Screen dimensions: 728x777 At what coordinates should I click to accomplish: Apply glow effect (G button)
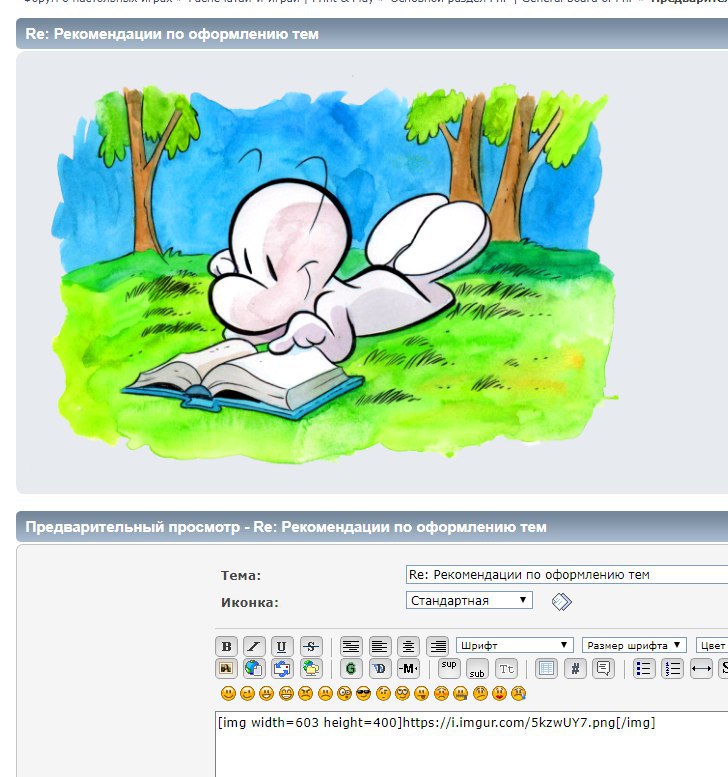(x=351, y=668)
